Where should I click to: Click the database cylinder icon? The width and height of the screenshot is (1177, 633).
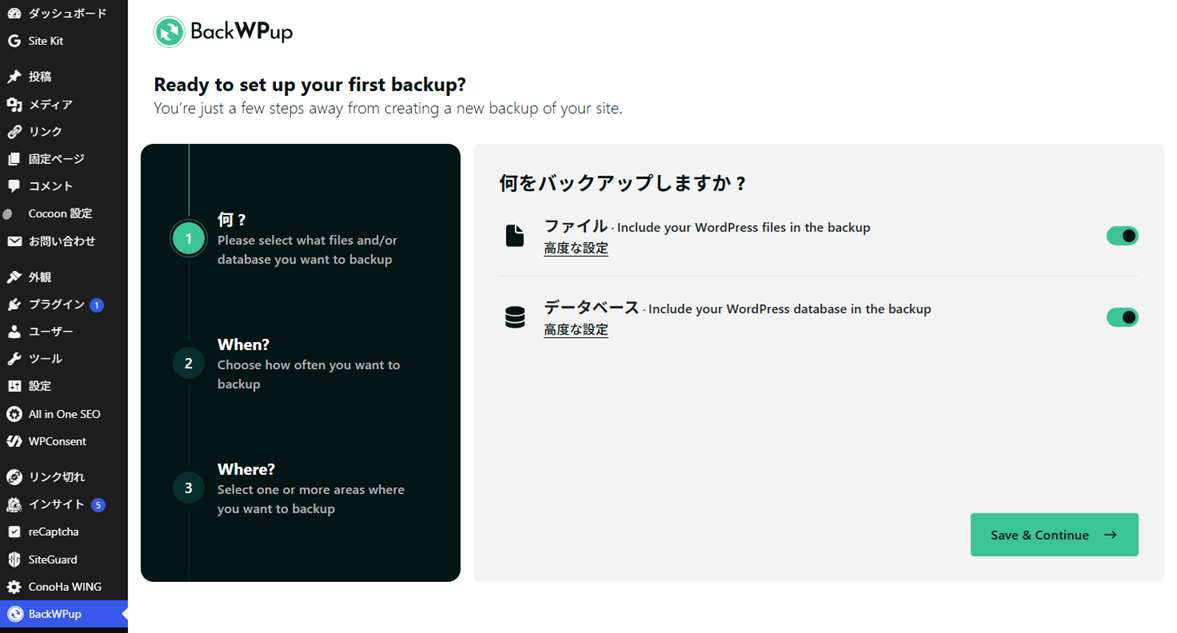[x=515, y=317]
